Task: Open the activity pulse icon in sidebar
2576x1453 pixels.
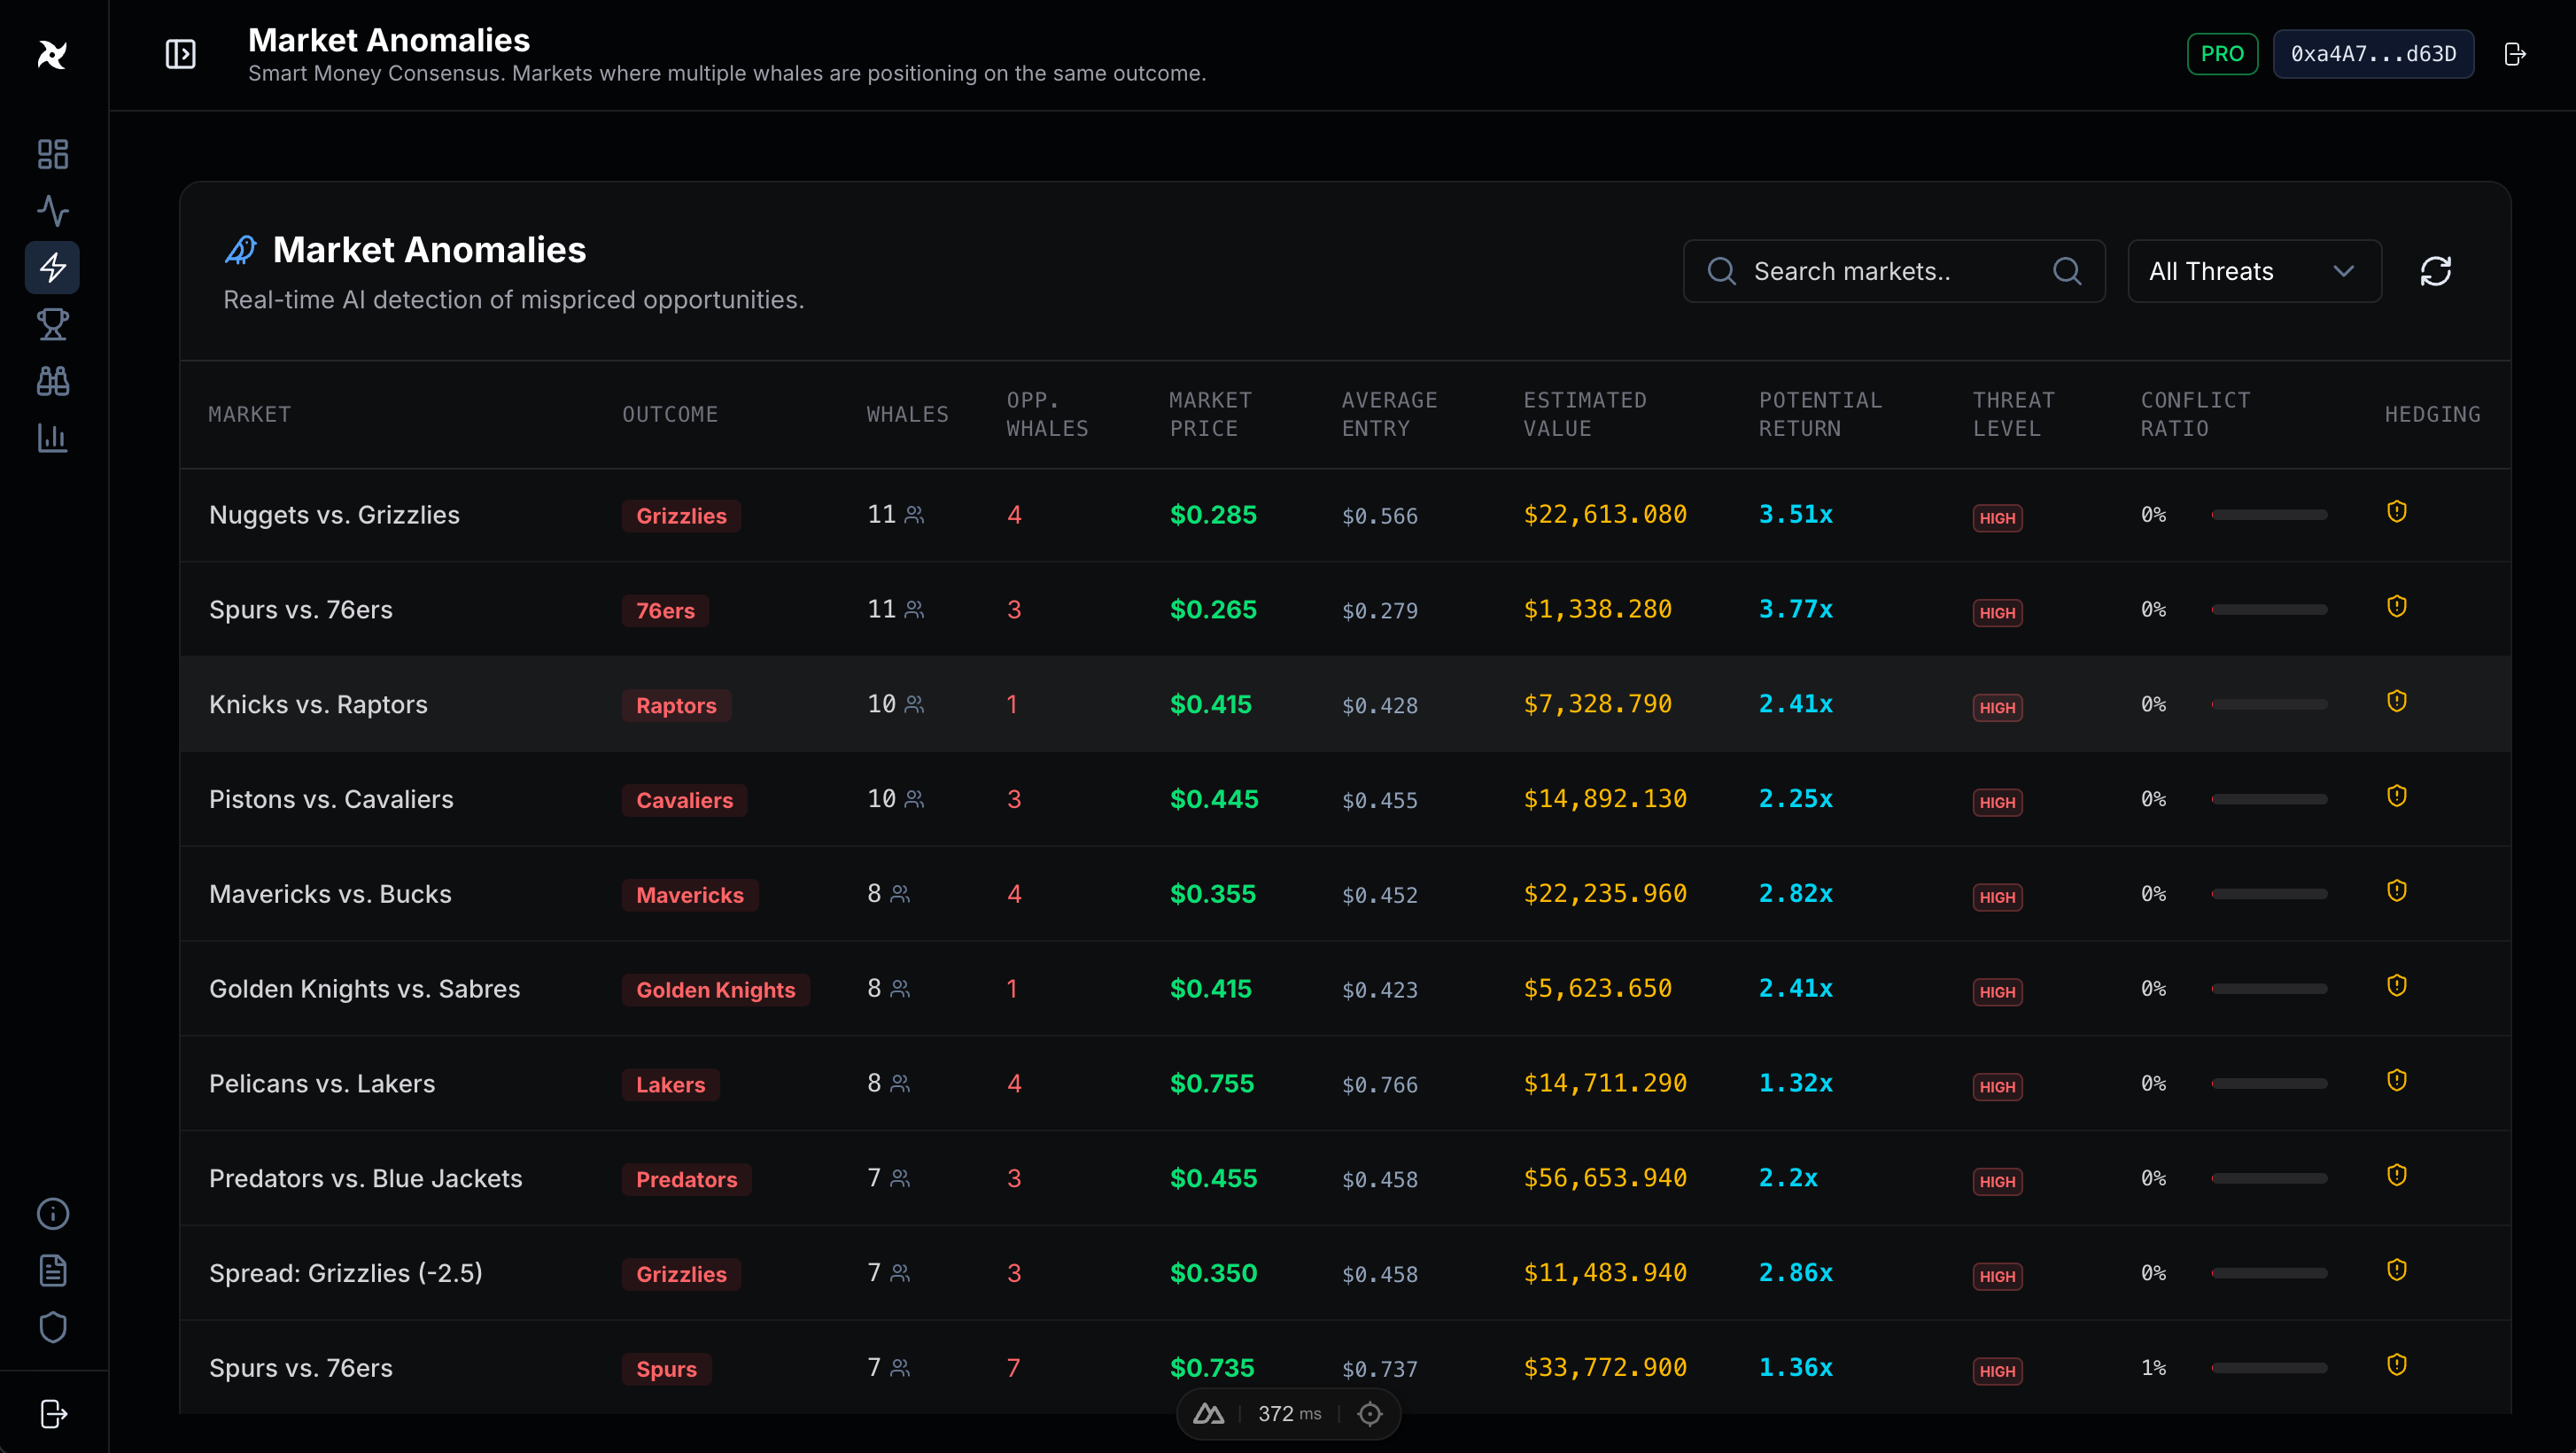Action: click(x=53, y=211)
